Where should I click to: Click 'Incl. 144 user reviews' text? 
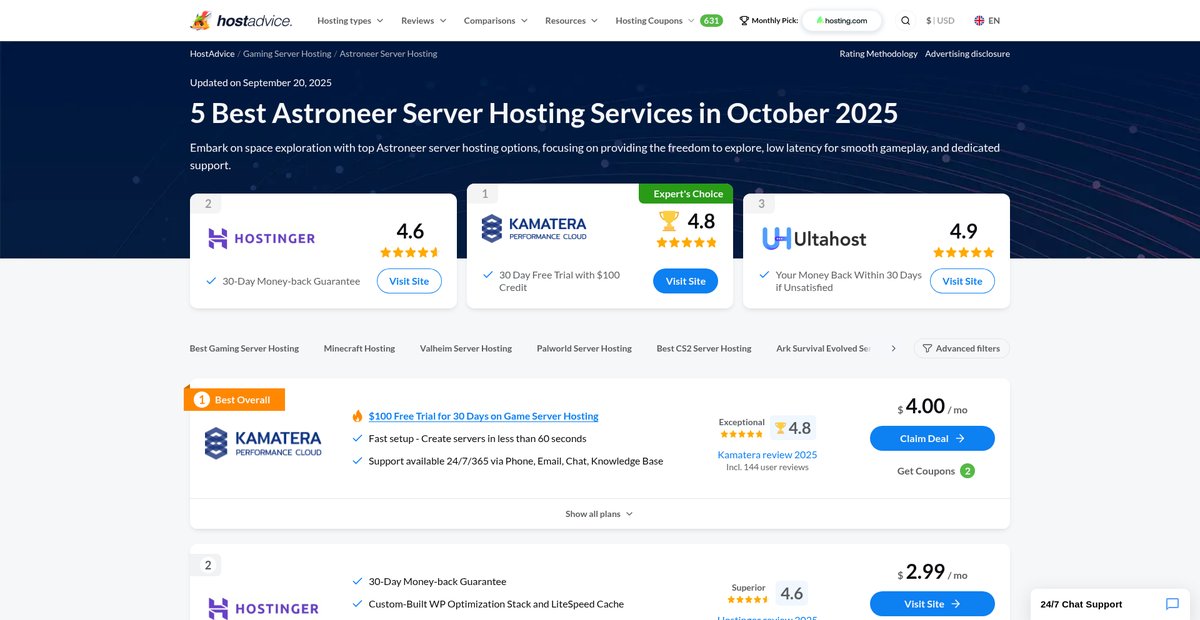[x=767, y=467]
